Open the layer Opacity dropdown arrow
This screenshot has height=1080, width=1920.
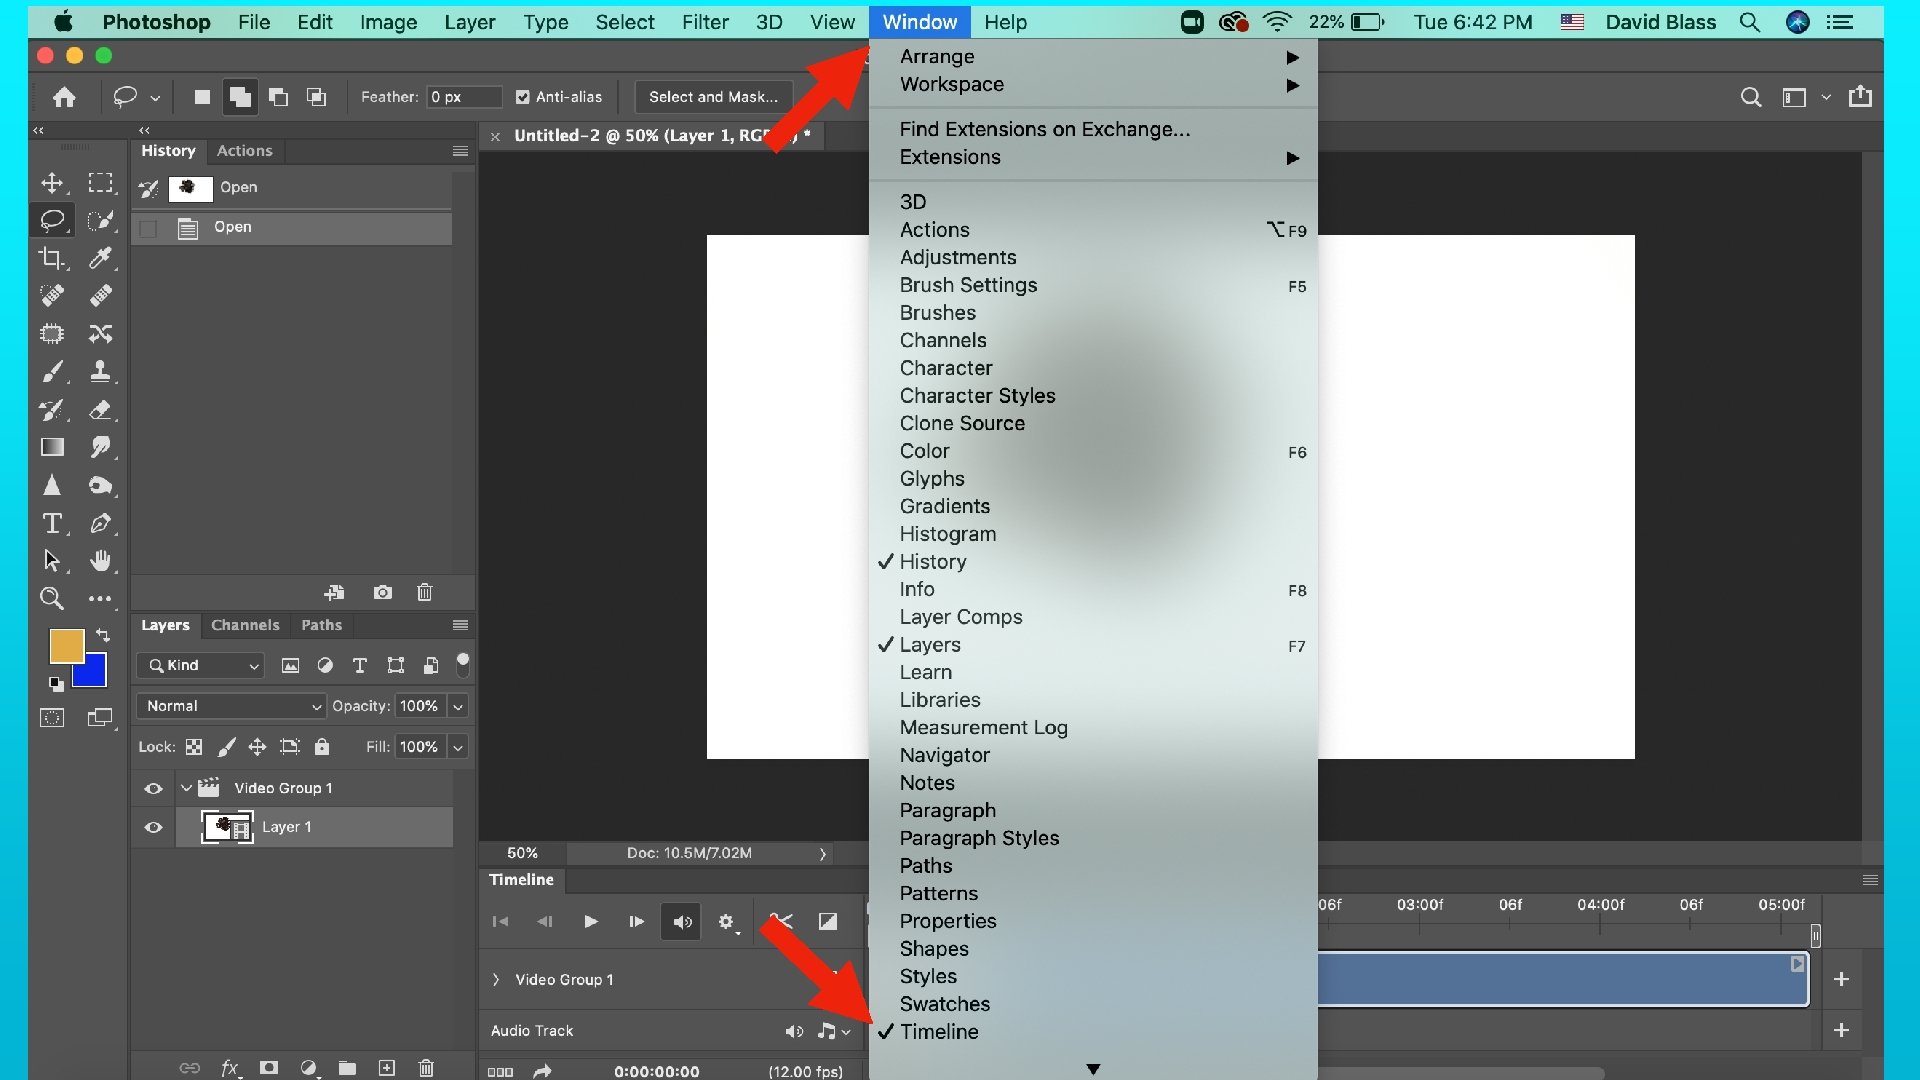458,706
